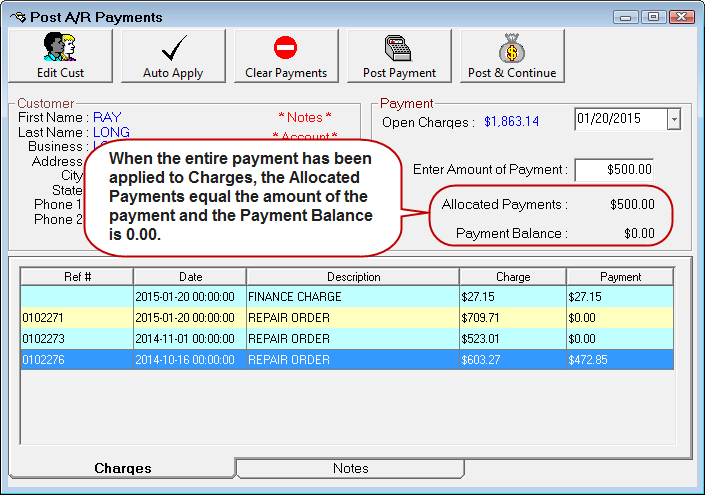
Task: Sort by the Ref # column header
Action: point(76,277)
